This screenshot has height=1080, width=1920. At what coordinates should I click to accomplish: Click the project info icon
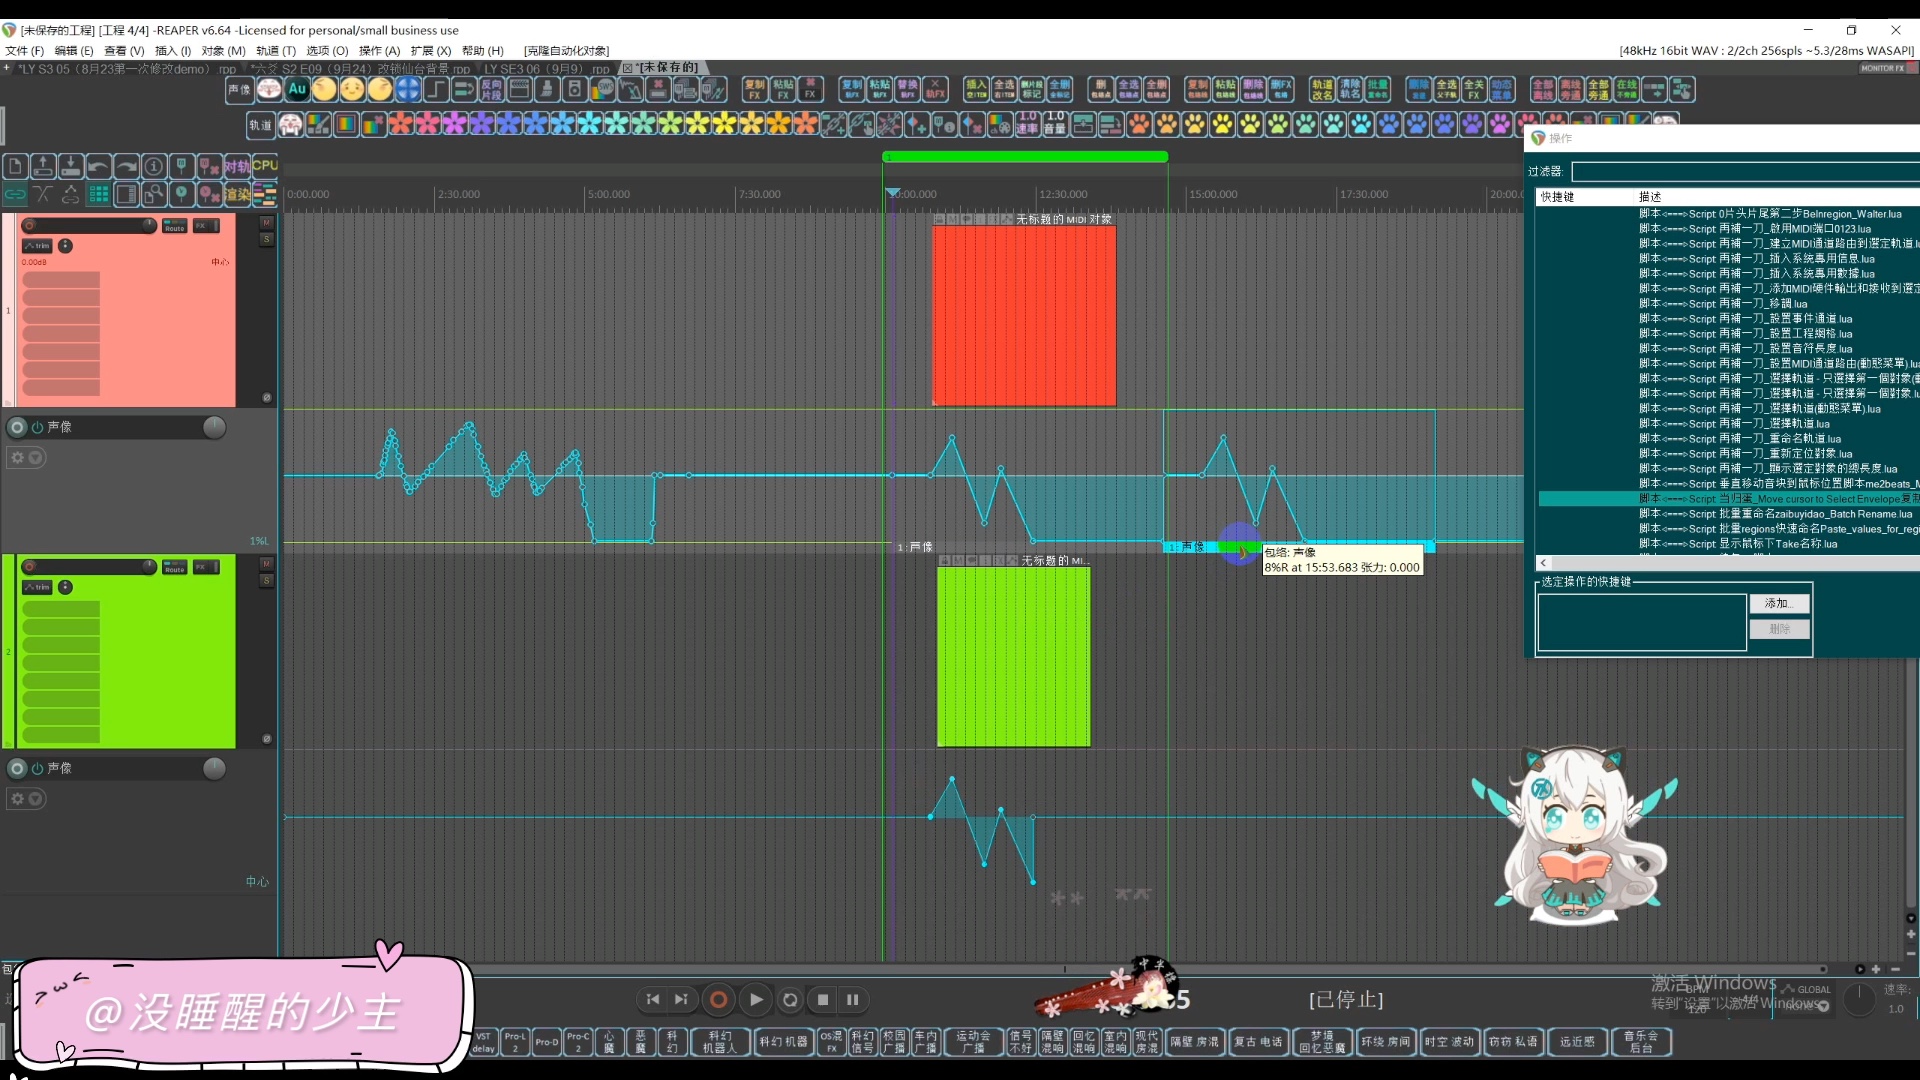(153, 166)
